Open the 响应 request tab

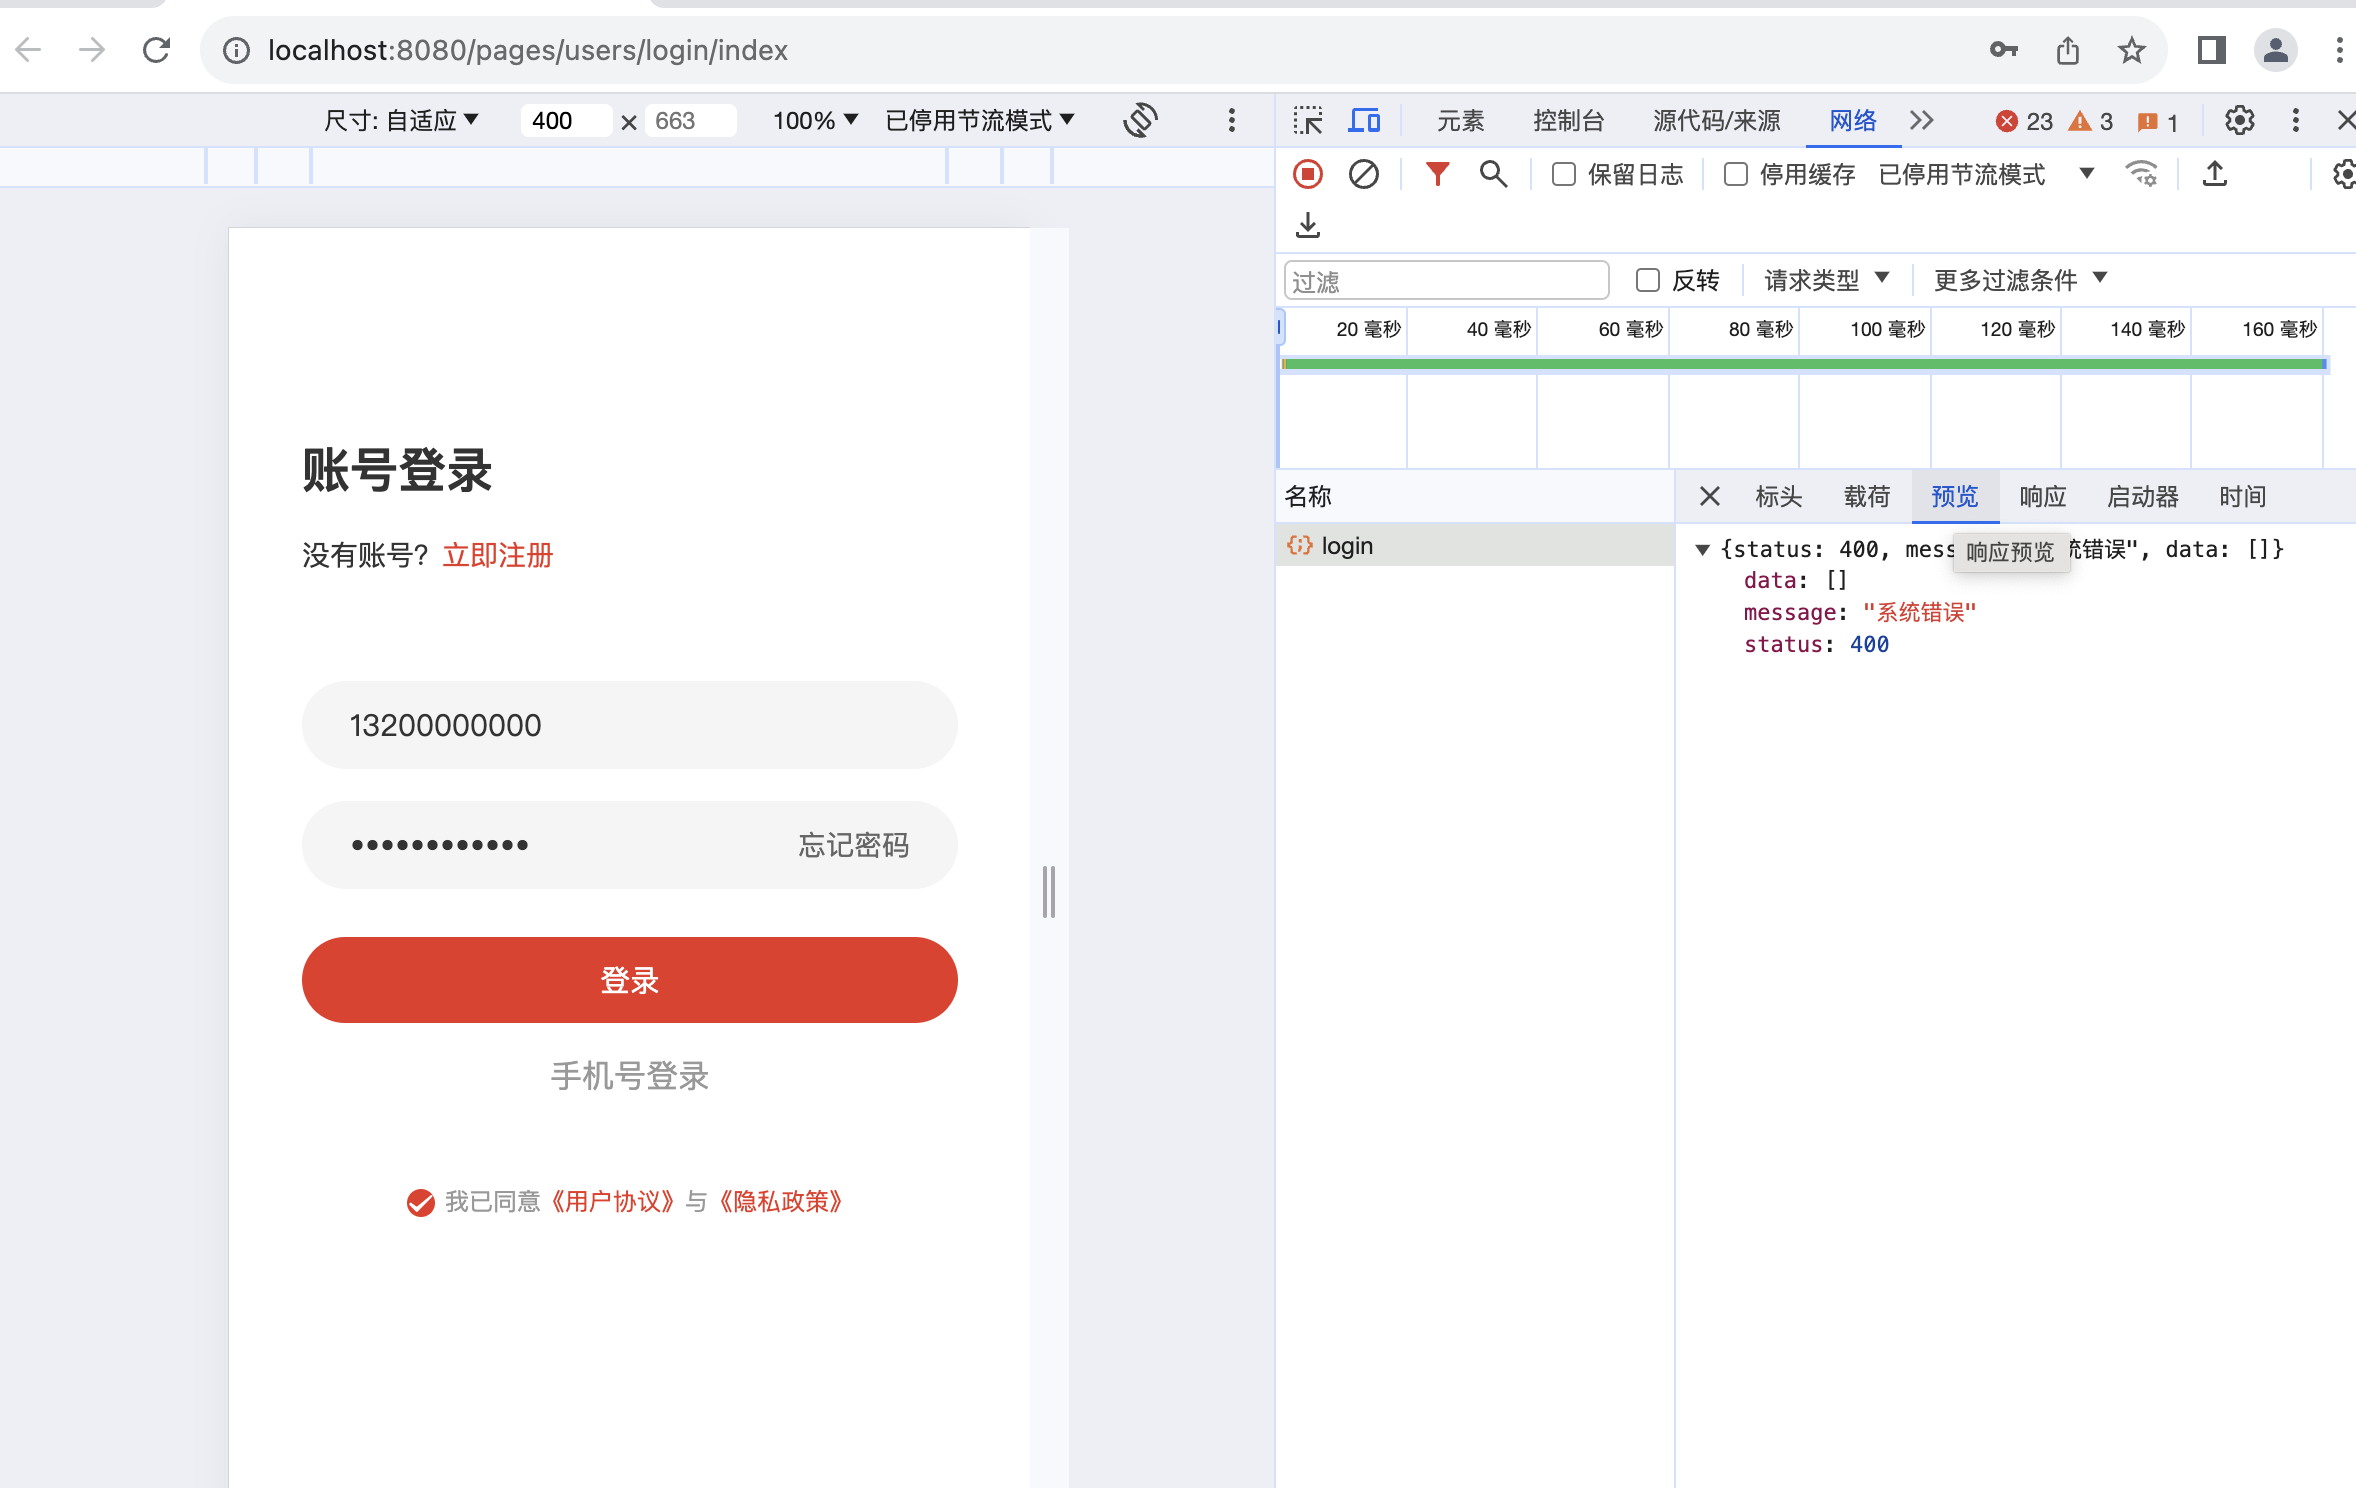coord(2043,497)
